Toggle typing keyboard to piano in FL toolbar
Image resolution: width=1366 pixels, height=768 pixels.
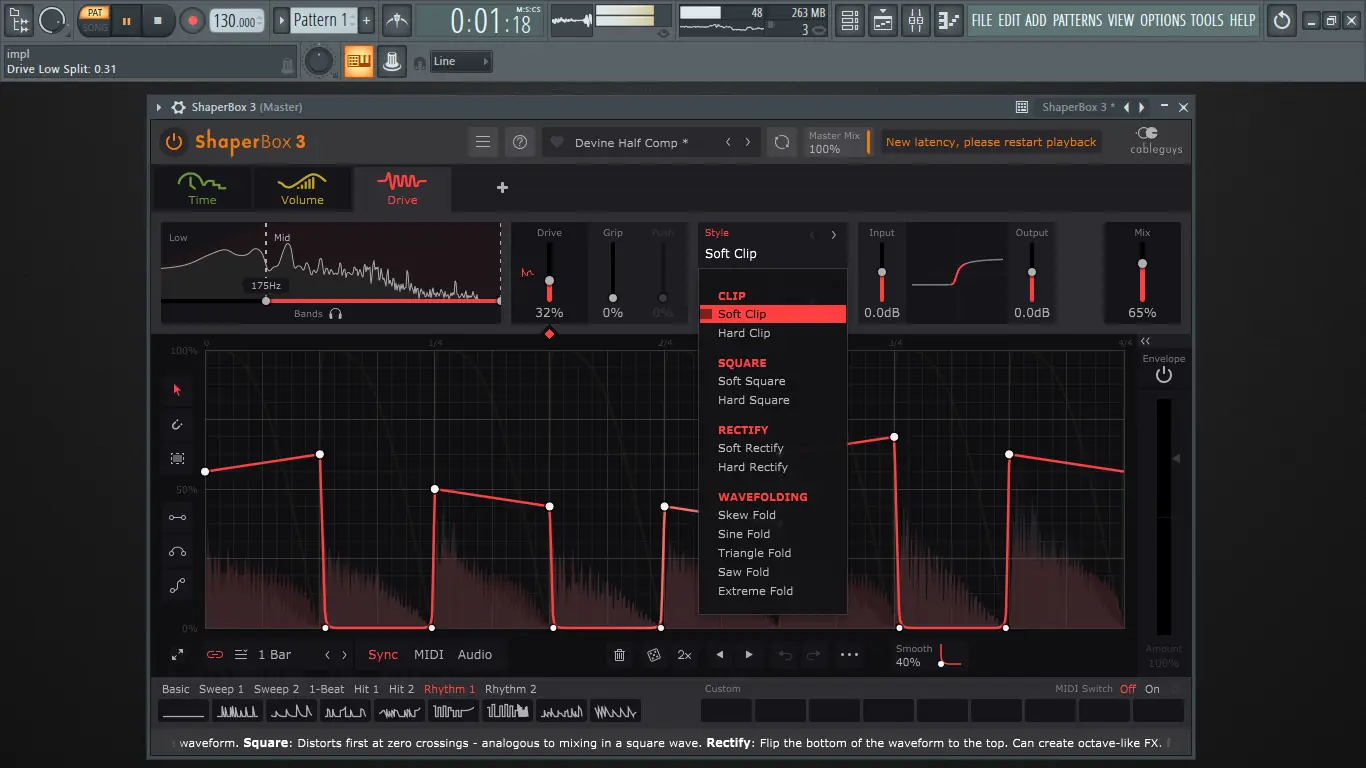359,61
